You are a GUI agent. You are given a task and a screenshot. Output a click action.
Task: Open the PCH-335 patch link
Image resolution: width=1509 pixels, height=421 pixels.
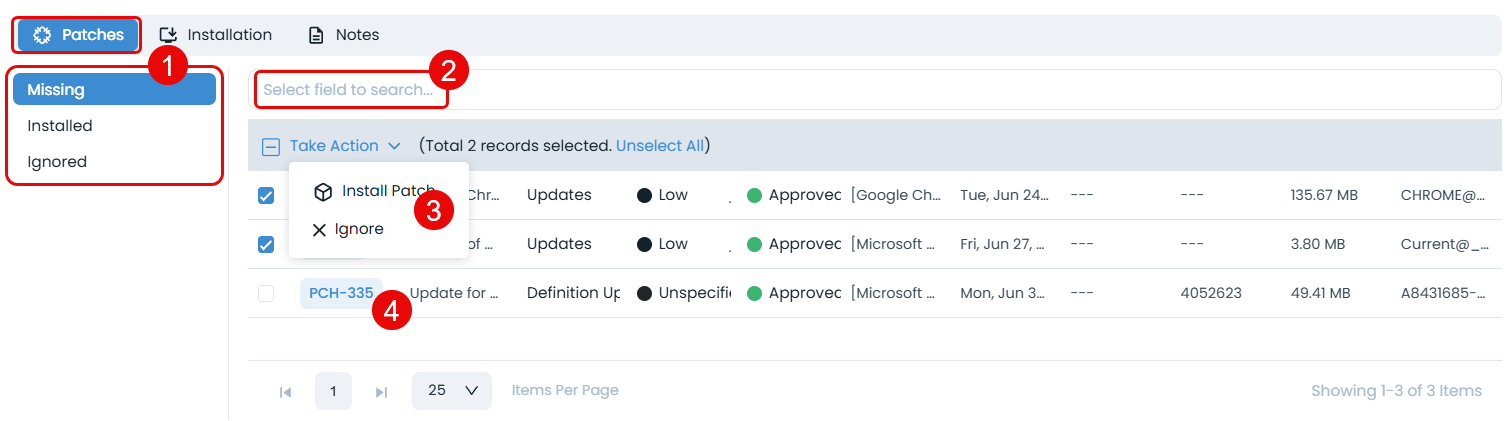340,293
